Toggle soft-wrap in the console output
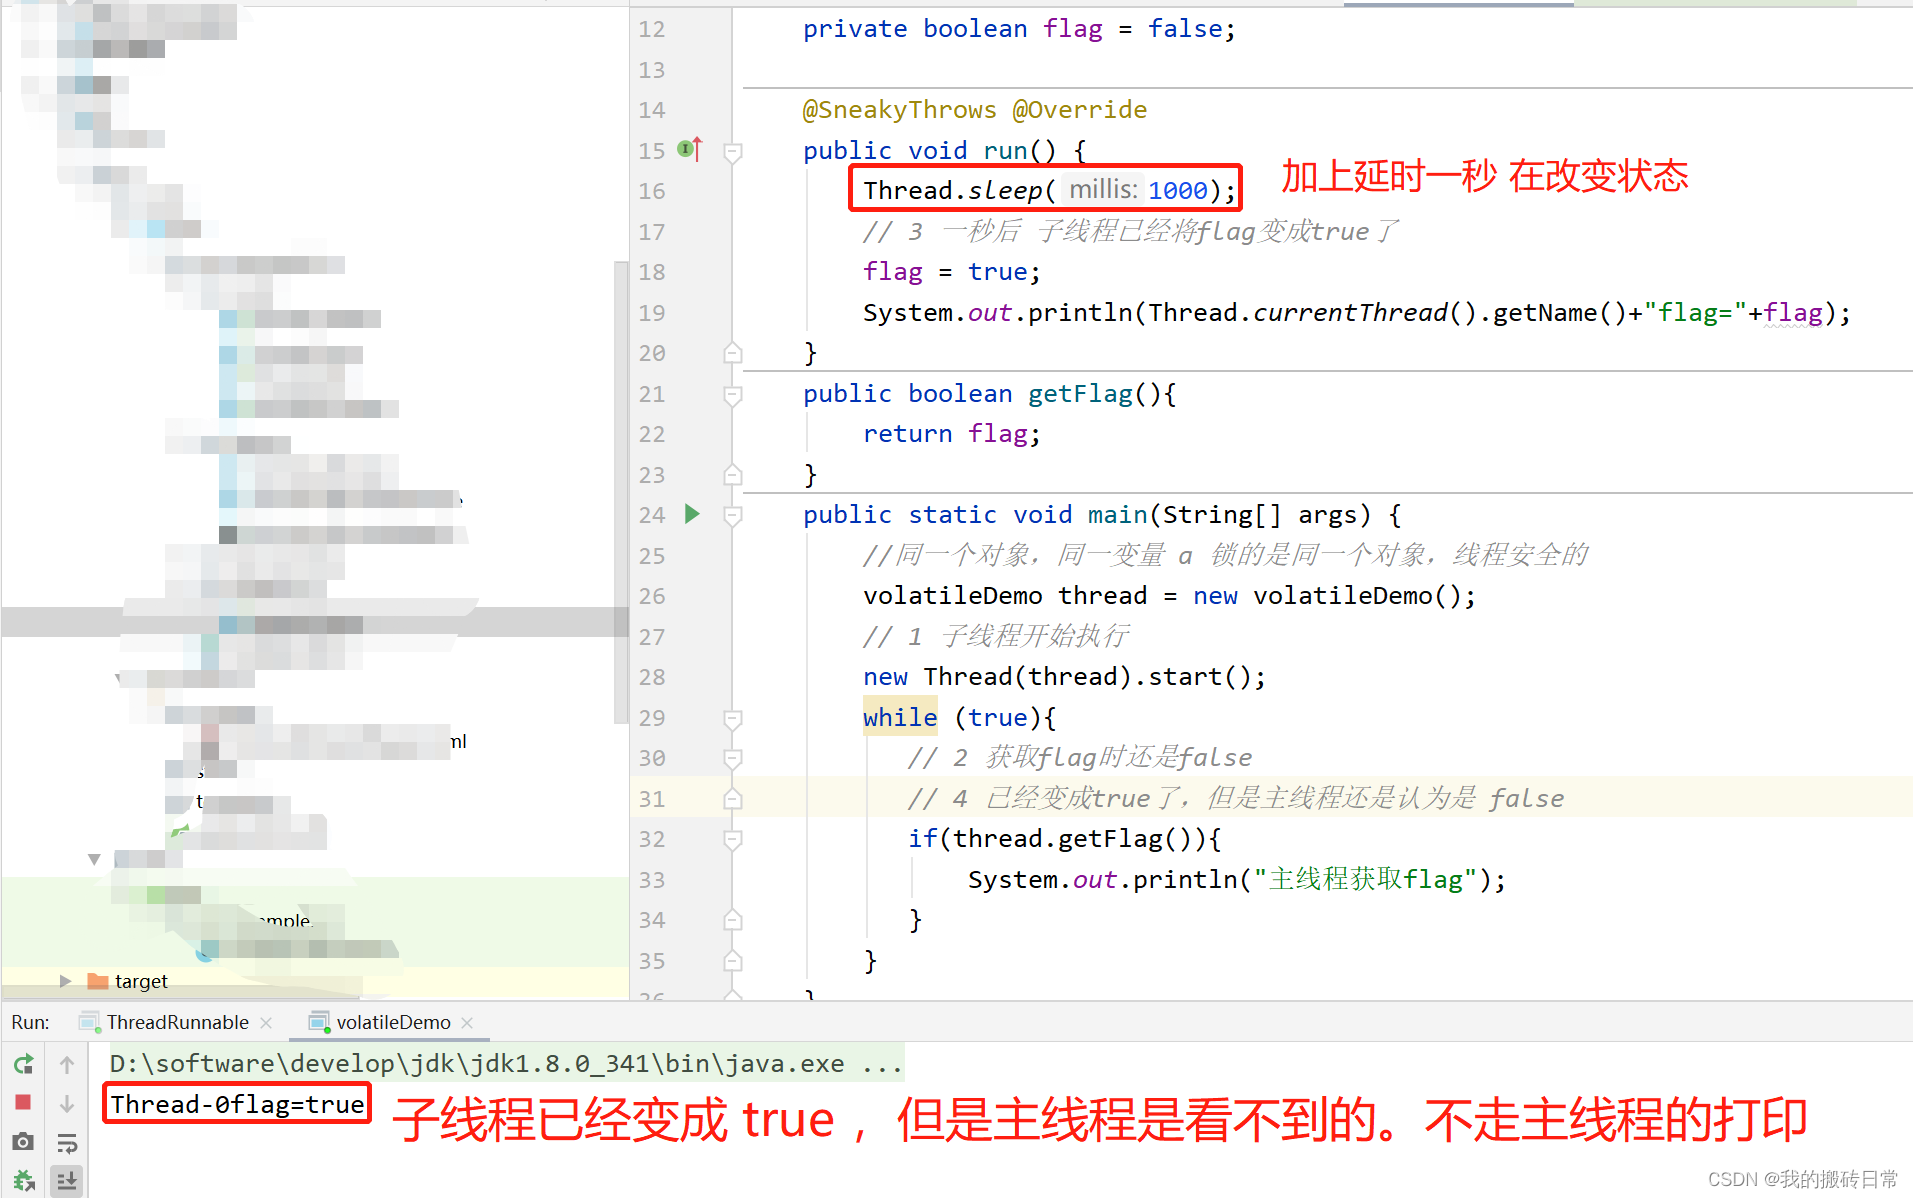This screenshot has height=1198, width=1913. pos(67,1142)
